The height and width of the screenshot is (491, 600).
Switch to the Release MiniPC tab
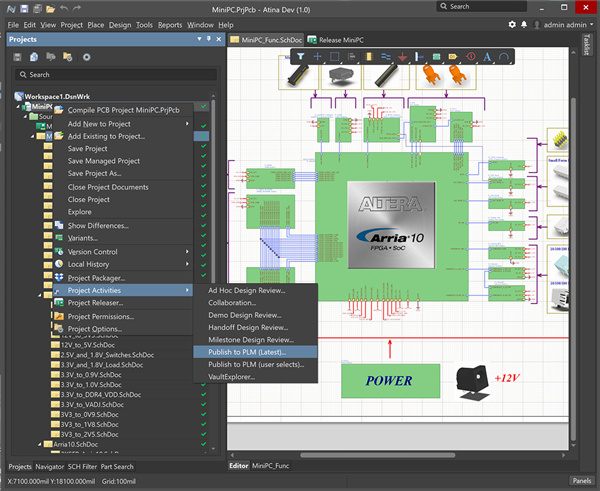(x=338, y=40)
